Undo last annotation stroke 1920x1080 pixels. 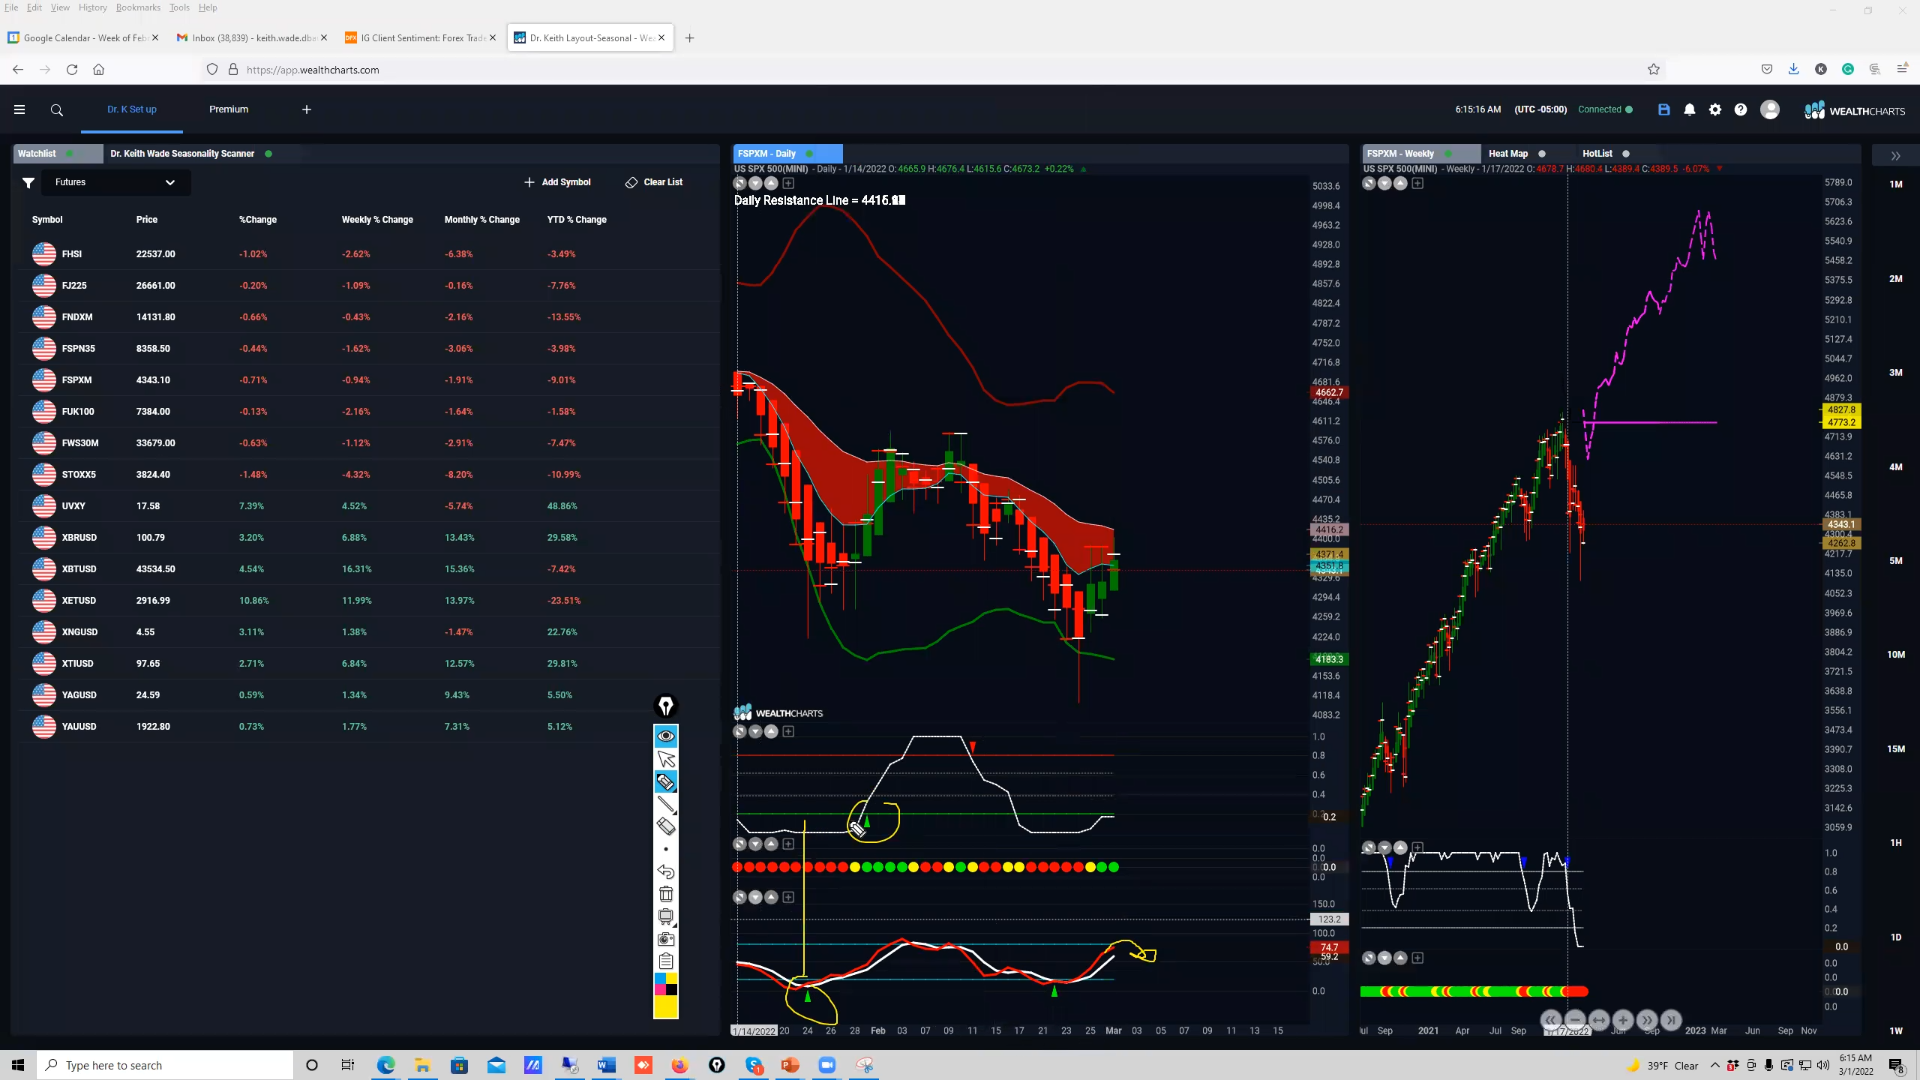pyautogui.click(x=666, y=872)
